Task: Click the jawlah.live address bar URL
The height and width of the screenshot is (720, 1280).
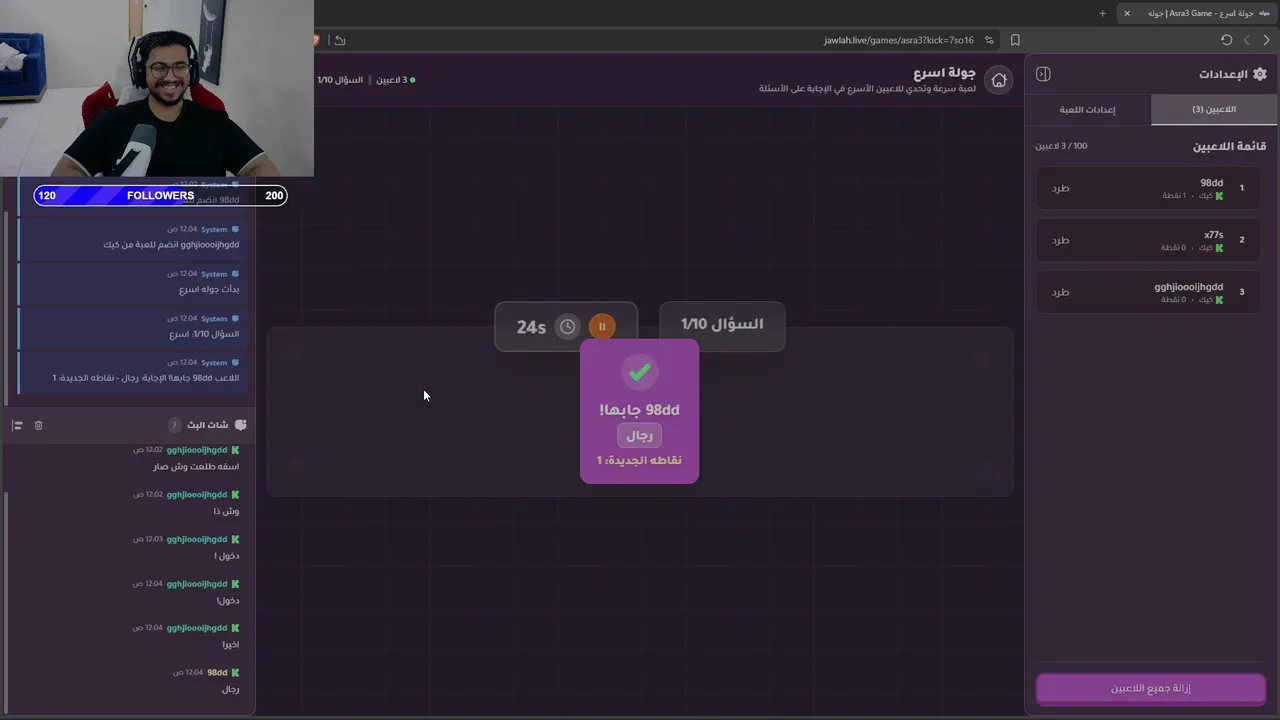Action: pyautogui.click(x=898, y=40)
